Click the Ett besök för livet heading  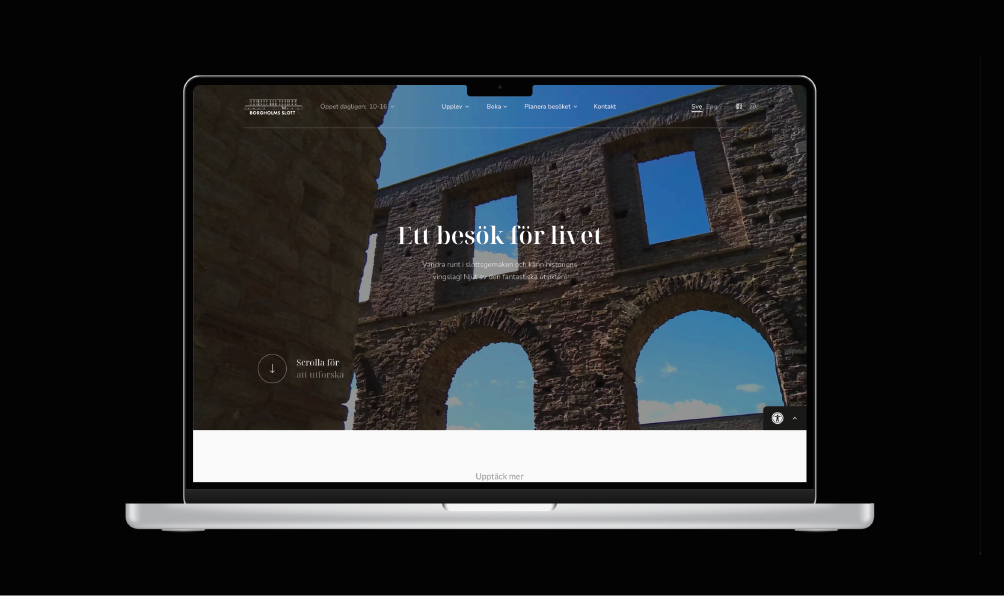coord(500,236)
